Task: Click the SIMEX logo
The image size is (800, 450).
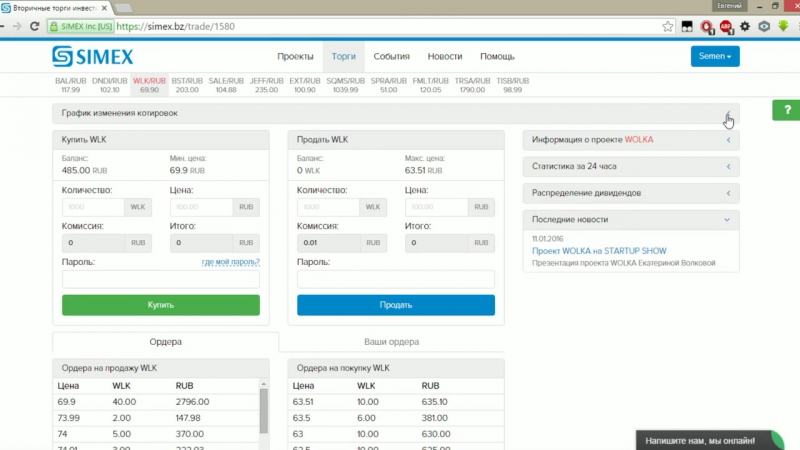Action: pos(92,56)
